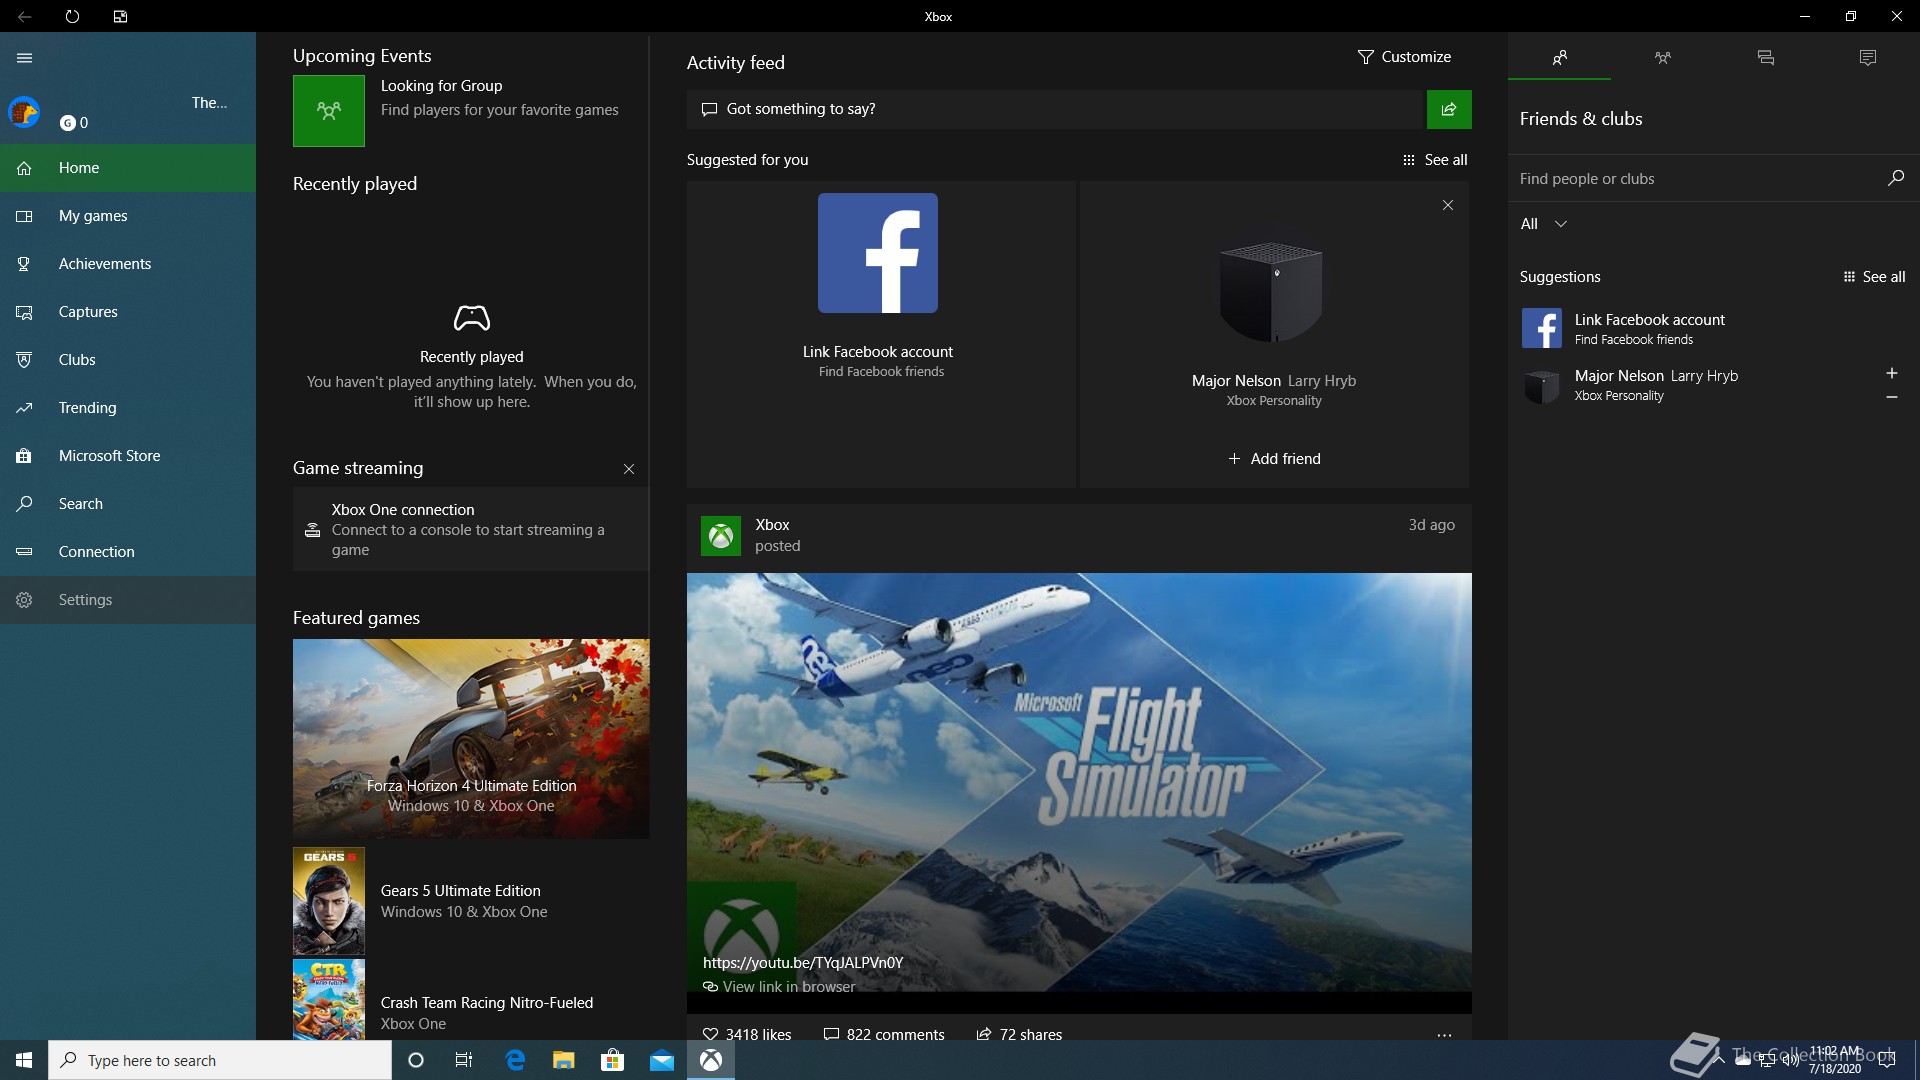Remove Major Nelson suggestion with minus icon
Screen dimensions: 1920x1080
coord(1891,397)
